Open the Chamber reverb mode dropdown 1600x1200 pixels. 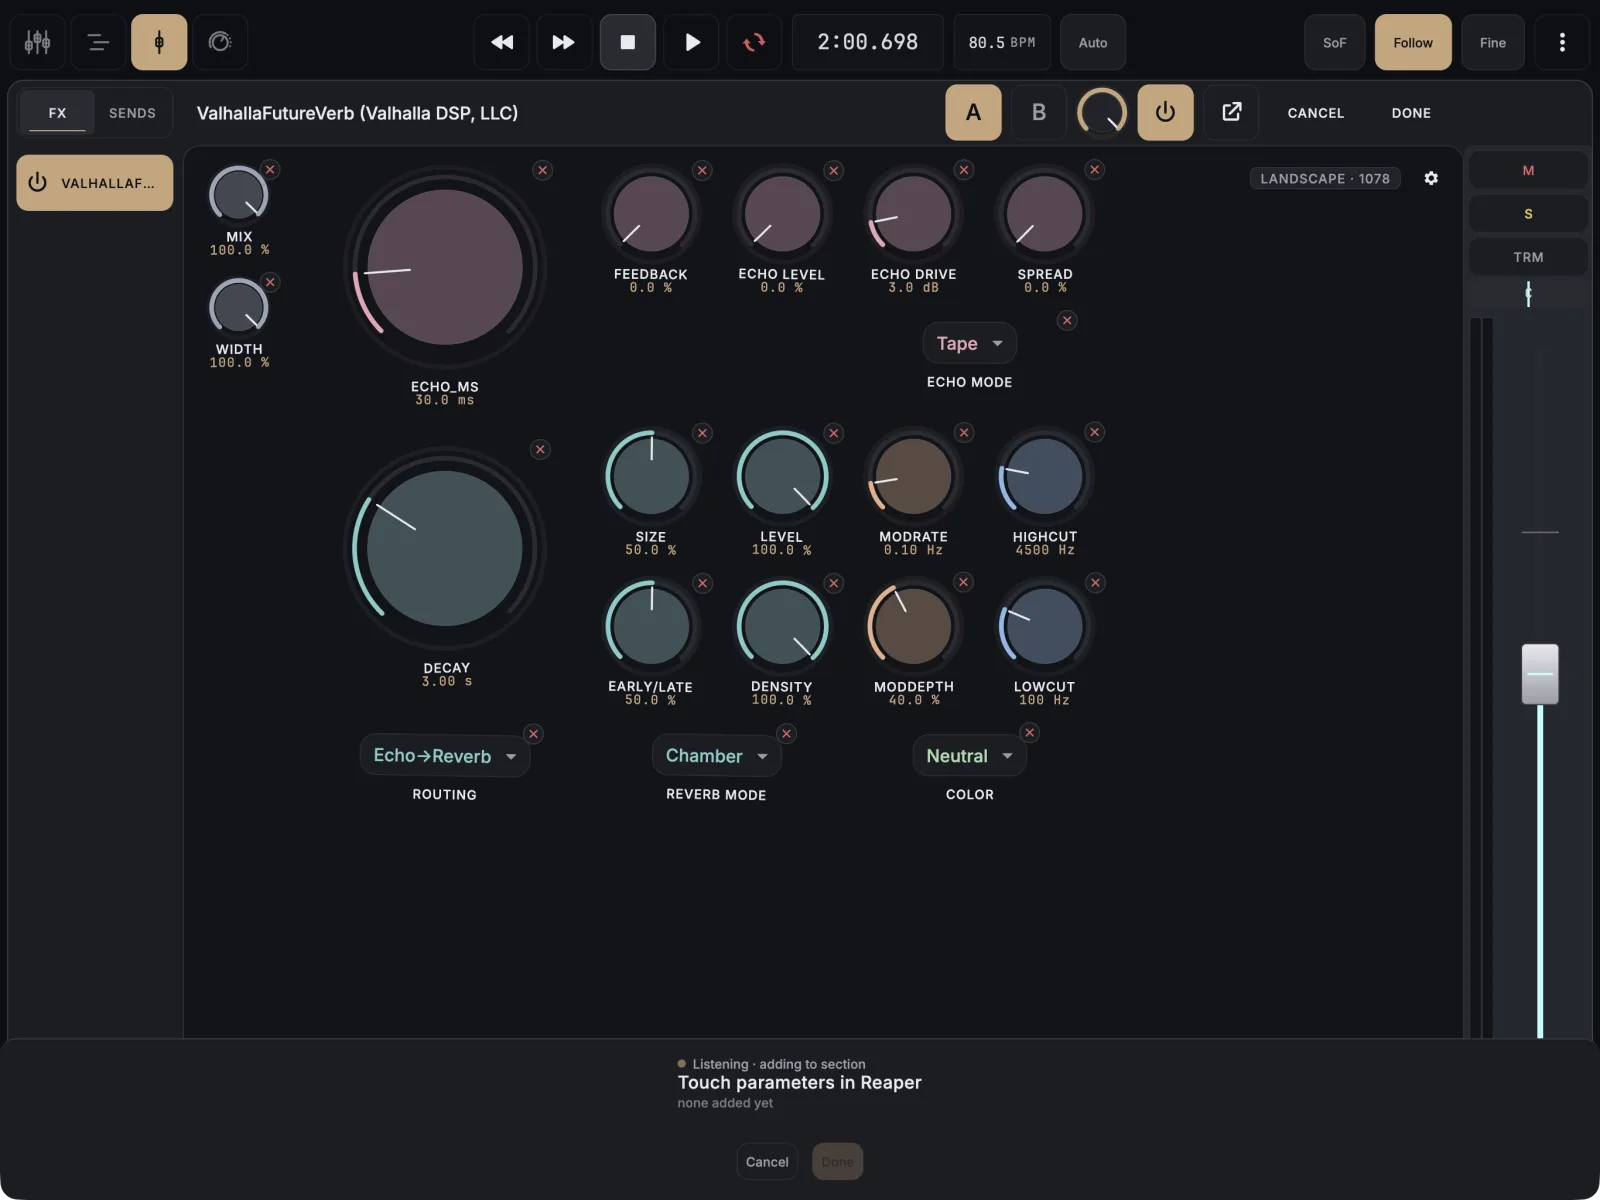click(x=716, y=756)
